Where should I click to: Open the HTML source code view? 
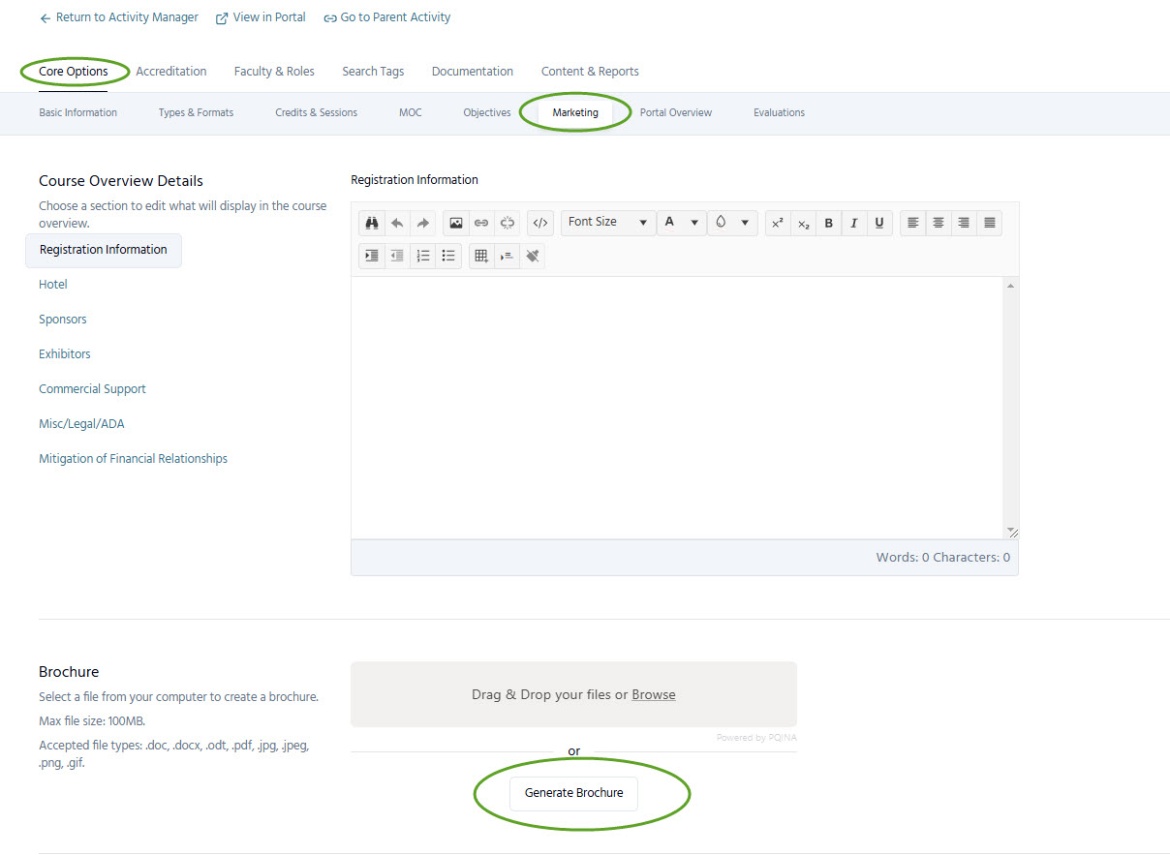tap(540, 223)
